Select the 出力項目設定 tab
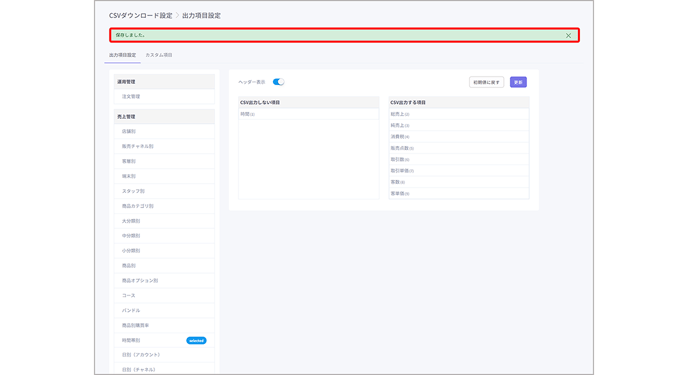The image size is (688, 375). click(122, 55)
